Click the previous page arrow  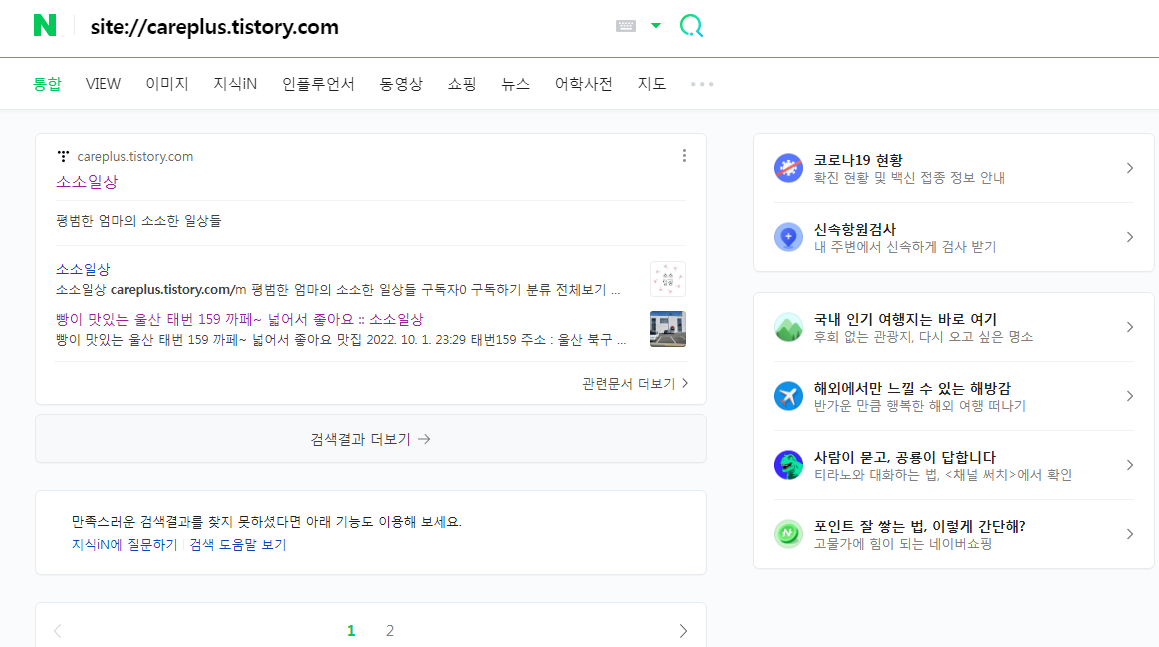coord(58,631)
